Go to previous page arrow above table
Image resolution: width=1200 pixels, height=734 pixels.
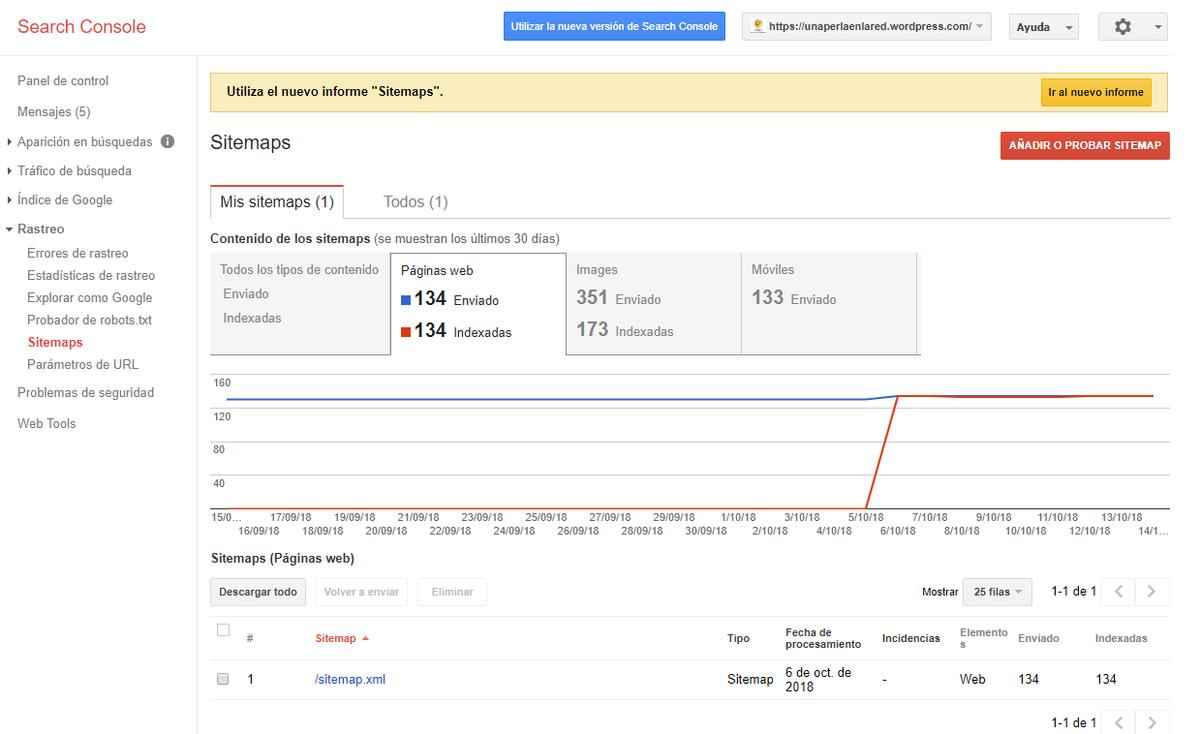click(1119, 592)
